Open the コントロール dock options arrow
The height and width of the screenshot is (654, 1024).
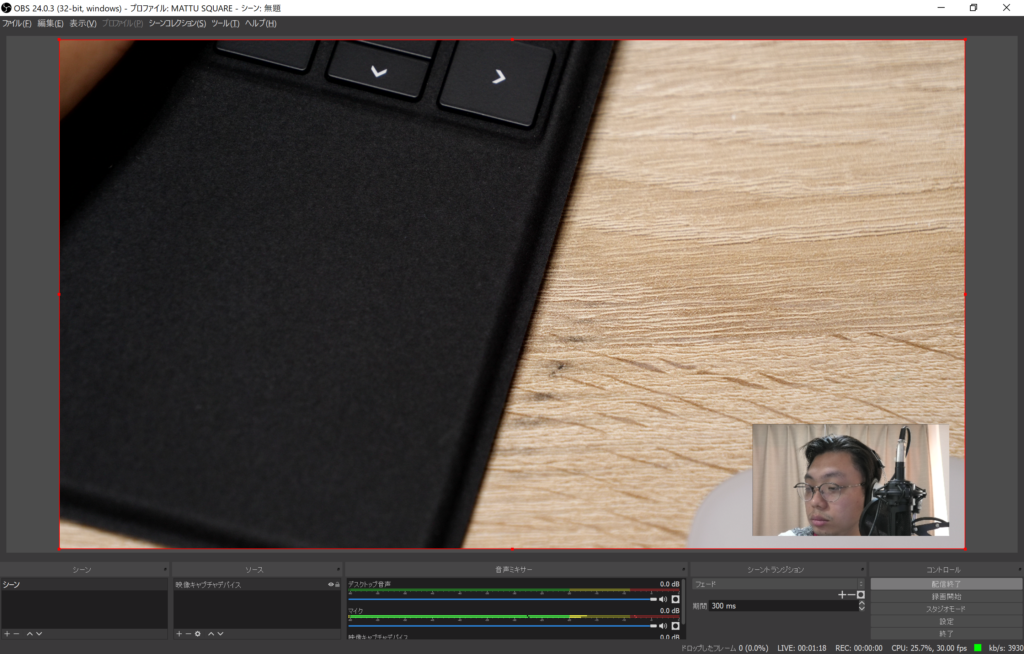pyautogui.click(x=1019, y=570)
